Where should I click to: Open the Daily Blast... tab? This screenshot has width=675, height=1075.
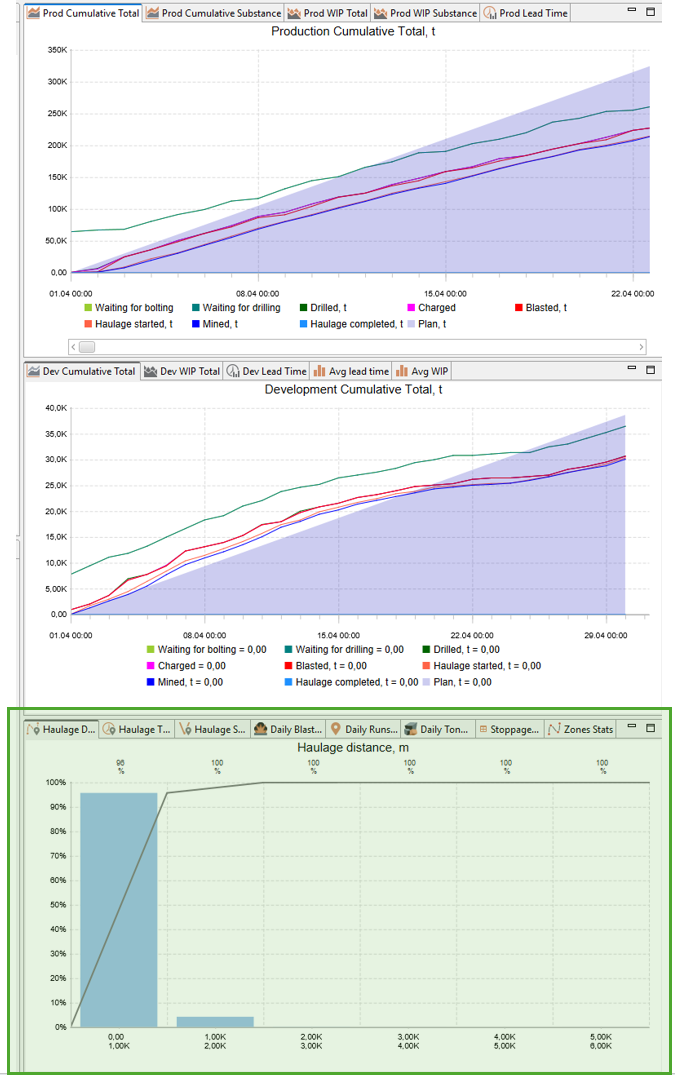288,729
